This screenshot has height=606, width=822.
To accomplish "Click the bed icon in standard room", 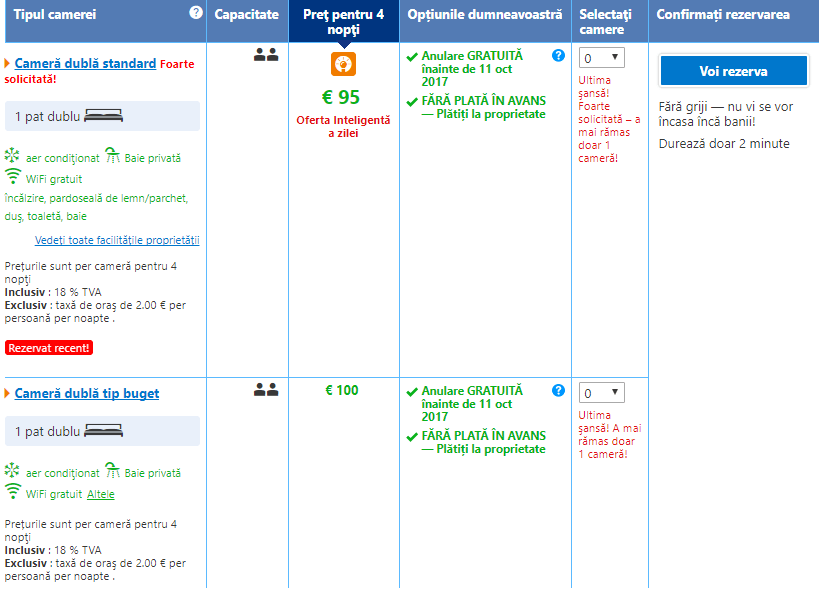I will point(104,116).
